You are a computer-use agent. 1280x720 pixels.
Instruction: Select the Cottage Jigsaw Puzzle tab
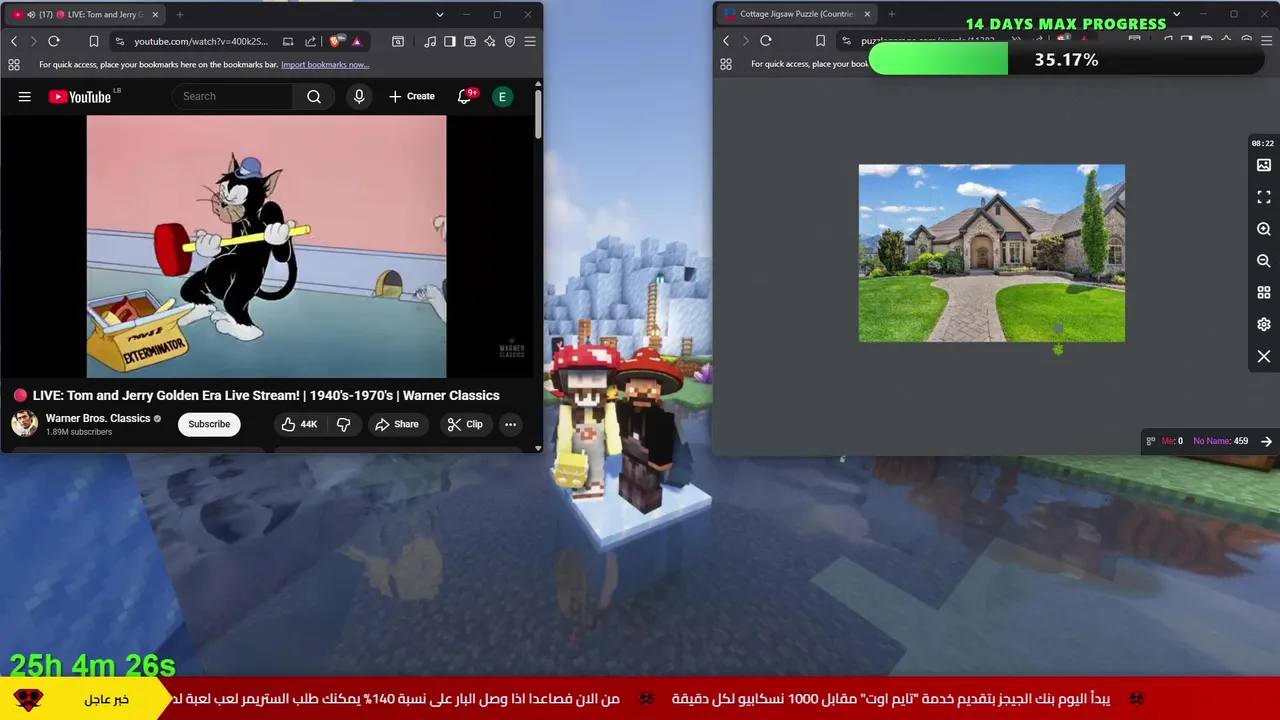795,14
